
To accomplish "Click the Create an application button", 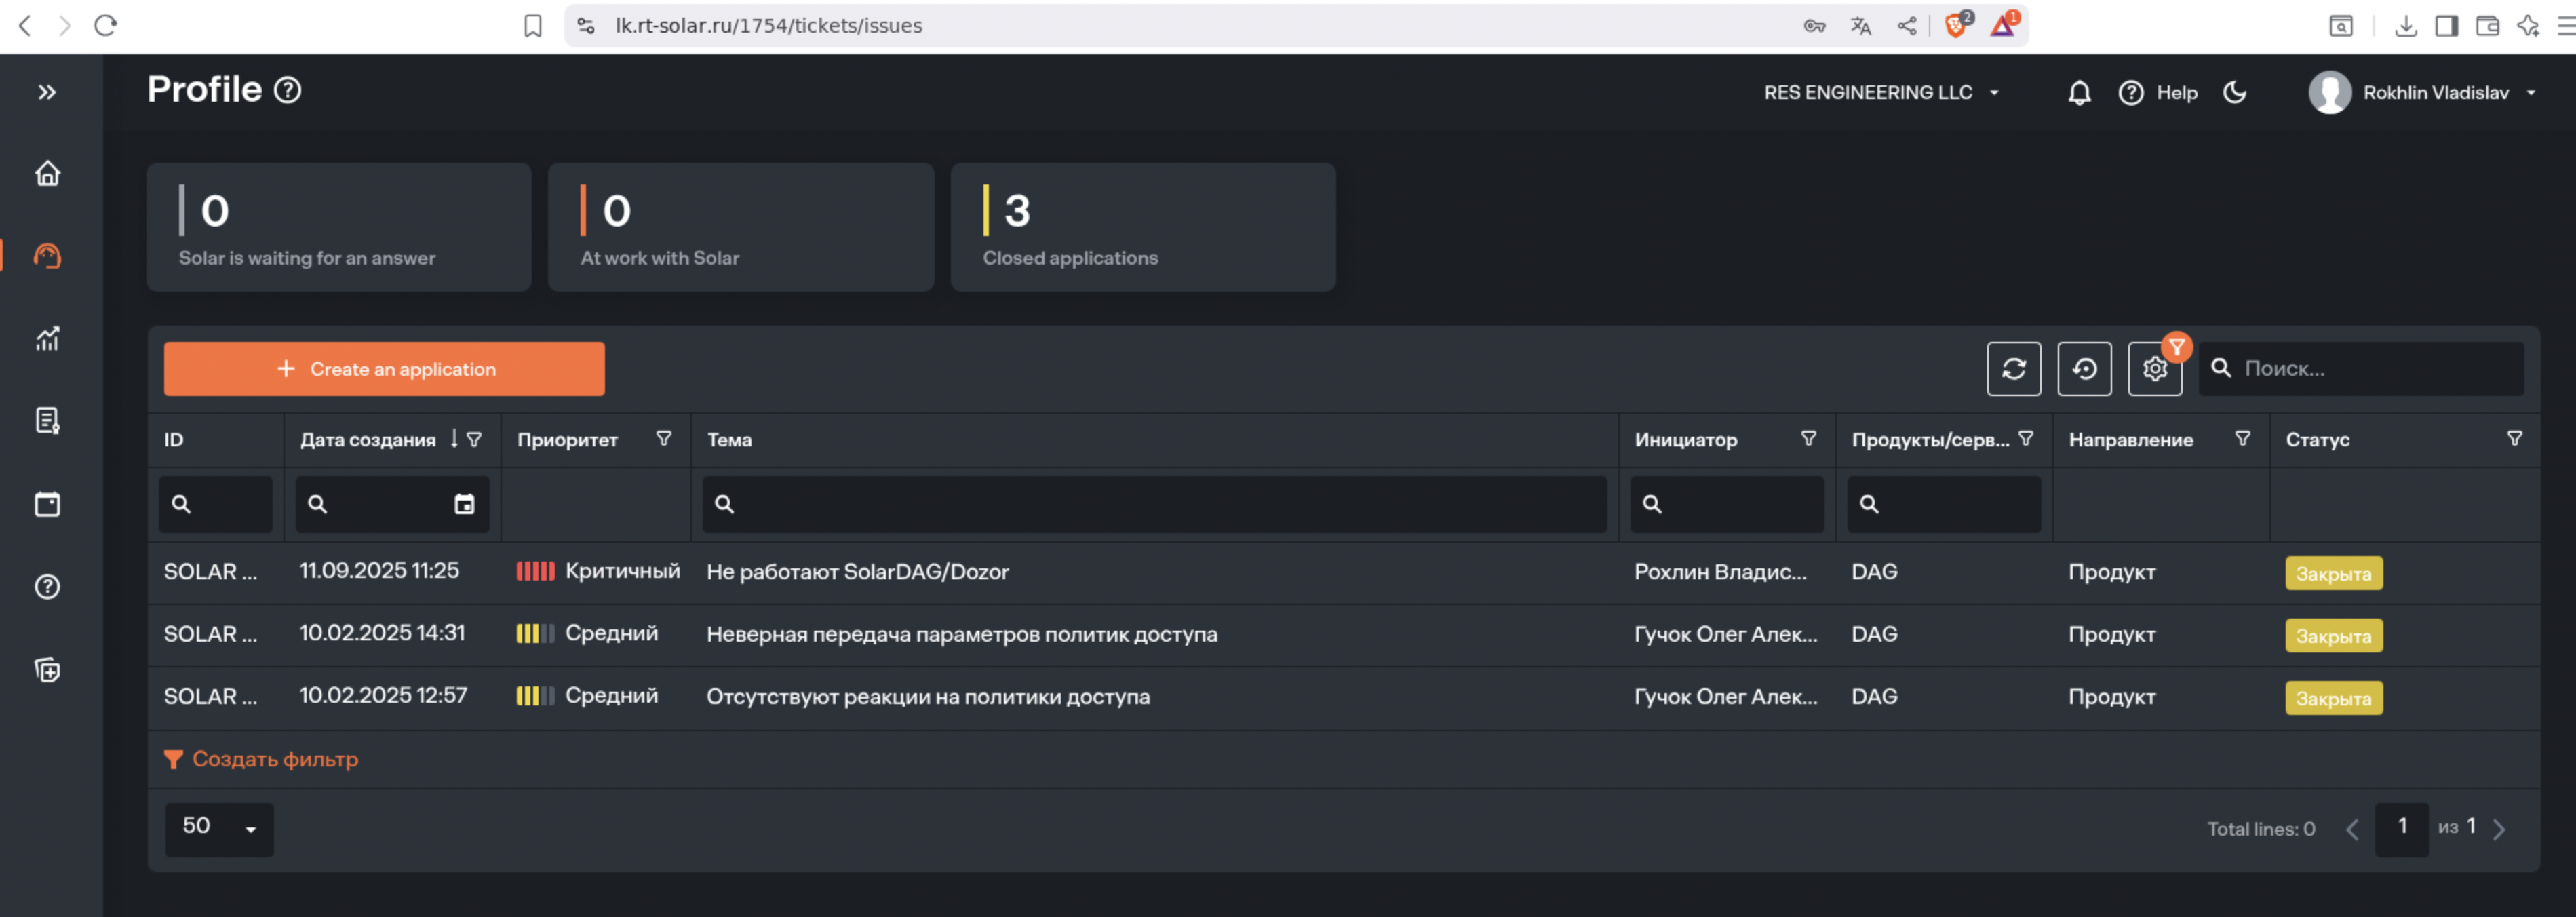I will [x=384, y=369].
